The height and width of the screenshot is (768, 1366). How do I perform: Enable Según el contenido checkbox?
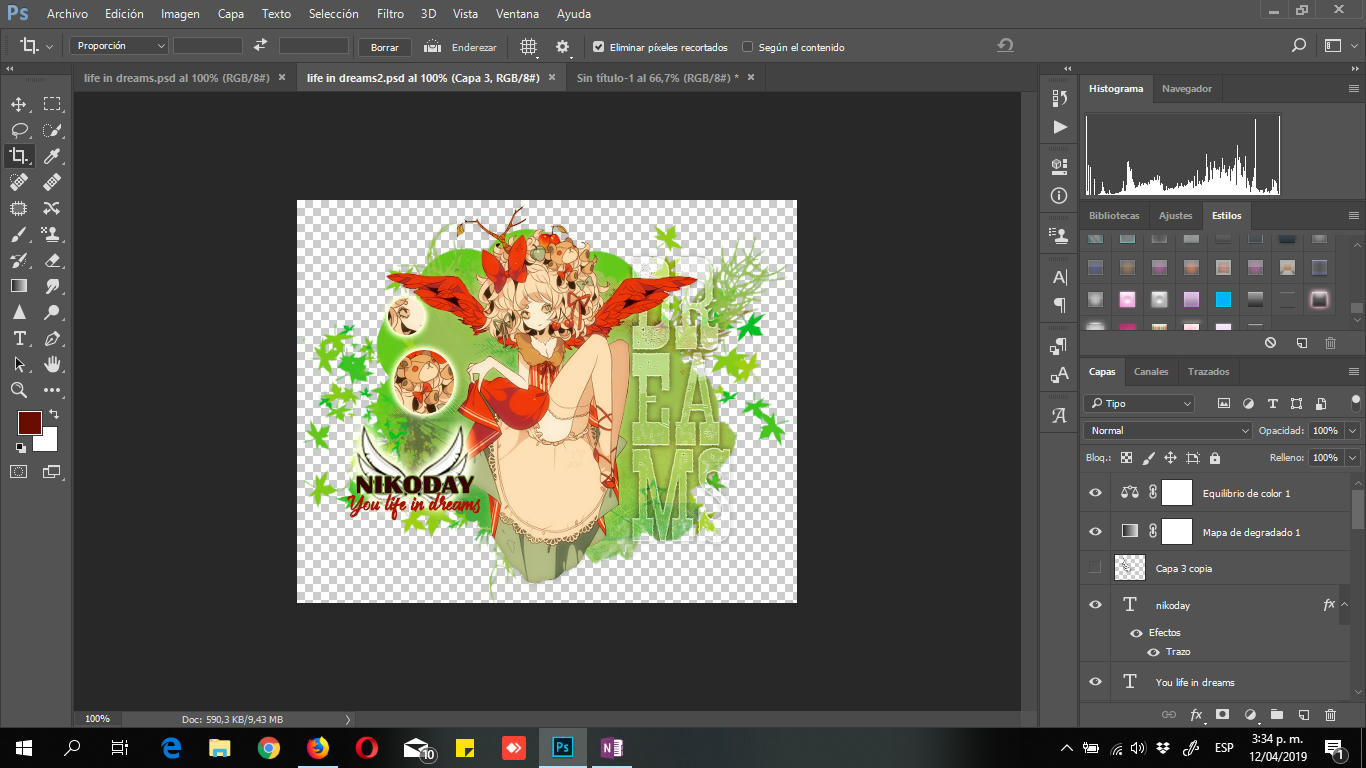(747, 47)
